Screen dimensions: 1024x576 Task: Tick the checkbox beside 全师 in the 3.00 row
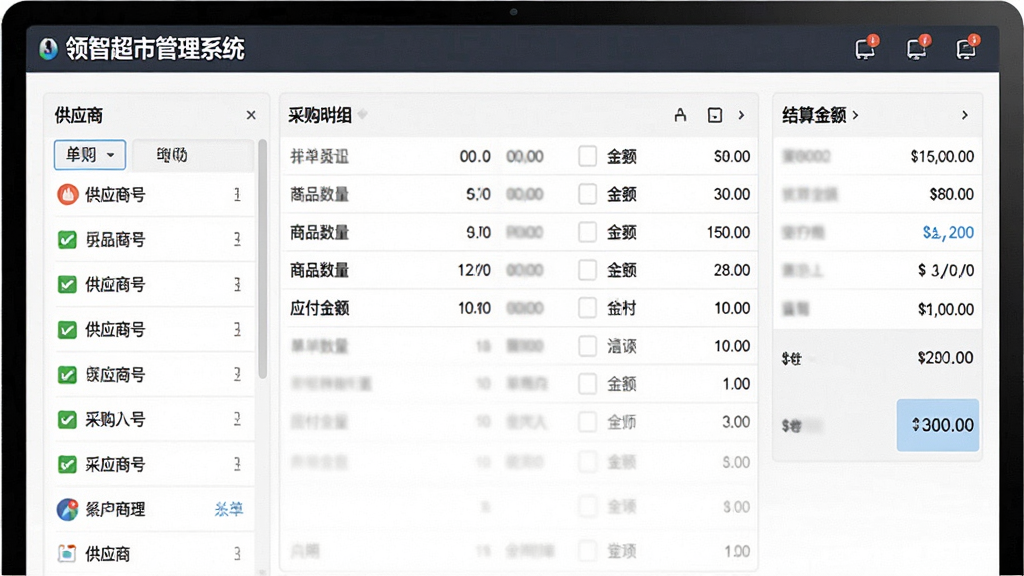point(587,422)
